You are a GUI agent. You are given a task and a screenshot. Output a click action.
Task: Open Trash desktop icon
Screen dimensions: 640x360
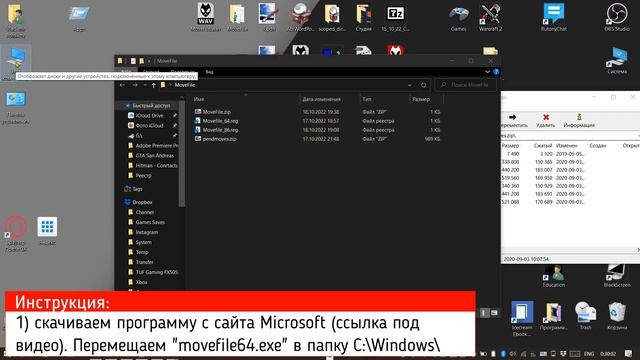click(585, 316)
